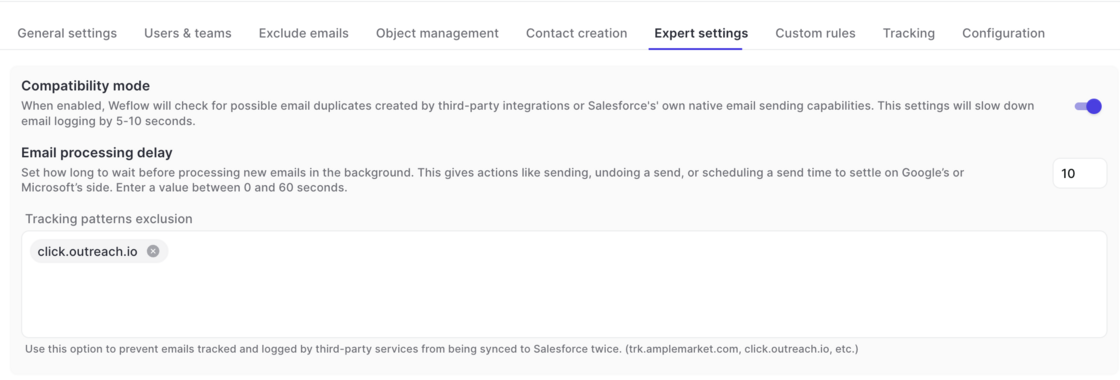Open the General settings tab
This screenshot has width=1120, height=380.
67,33
